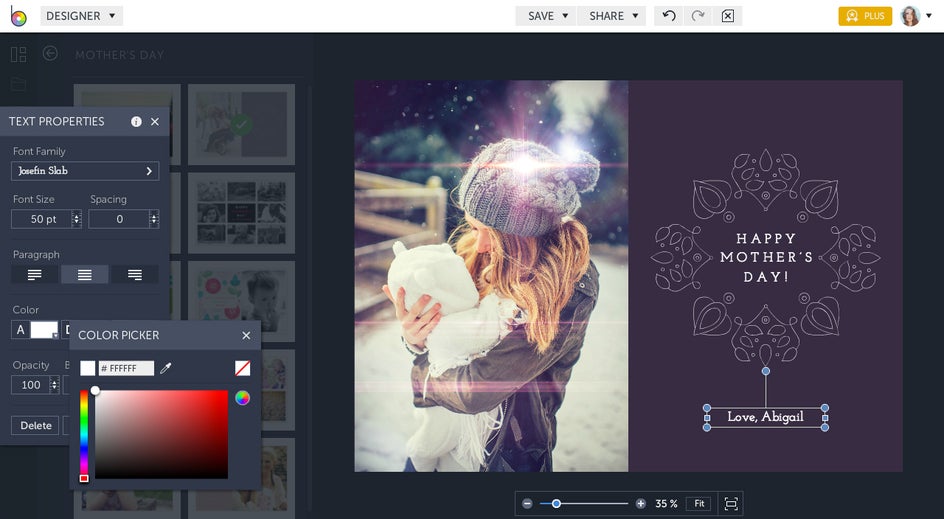Click the Font Size stepper arrows
944x519 pixels.
click(76, 219)
